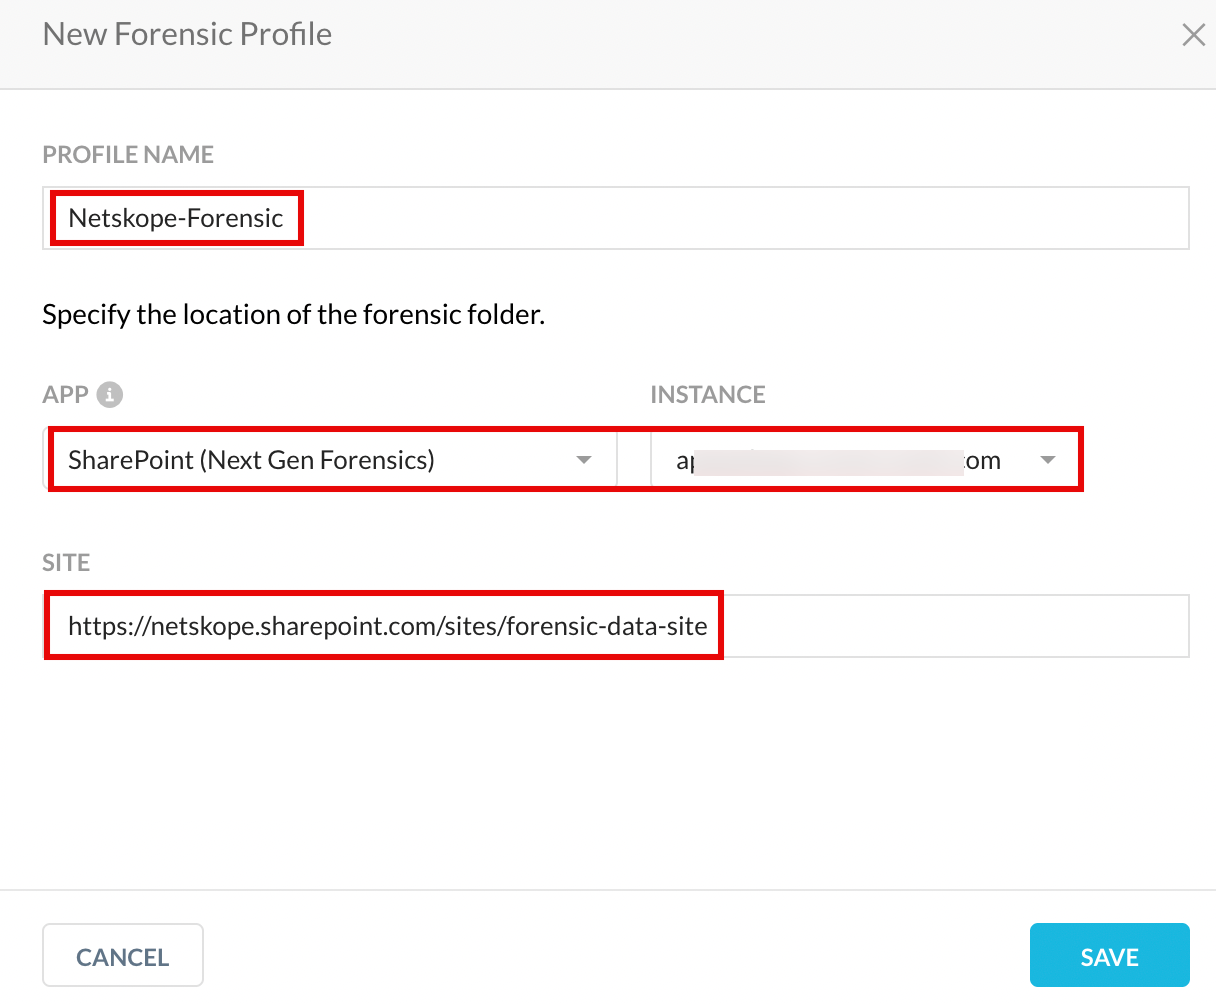
Task: Focus the Profile Name input field
Action: (x=616, y=218)
